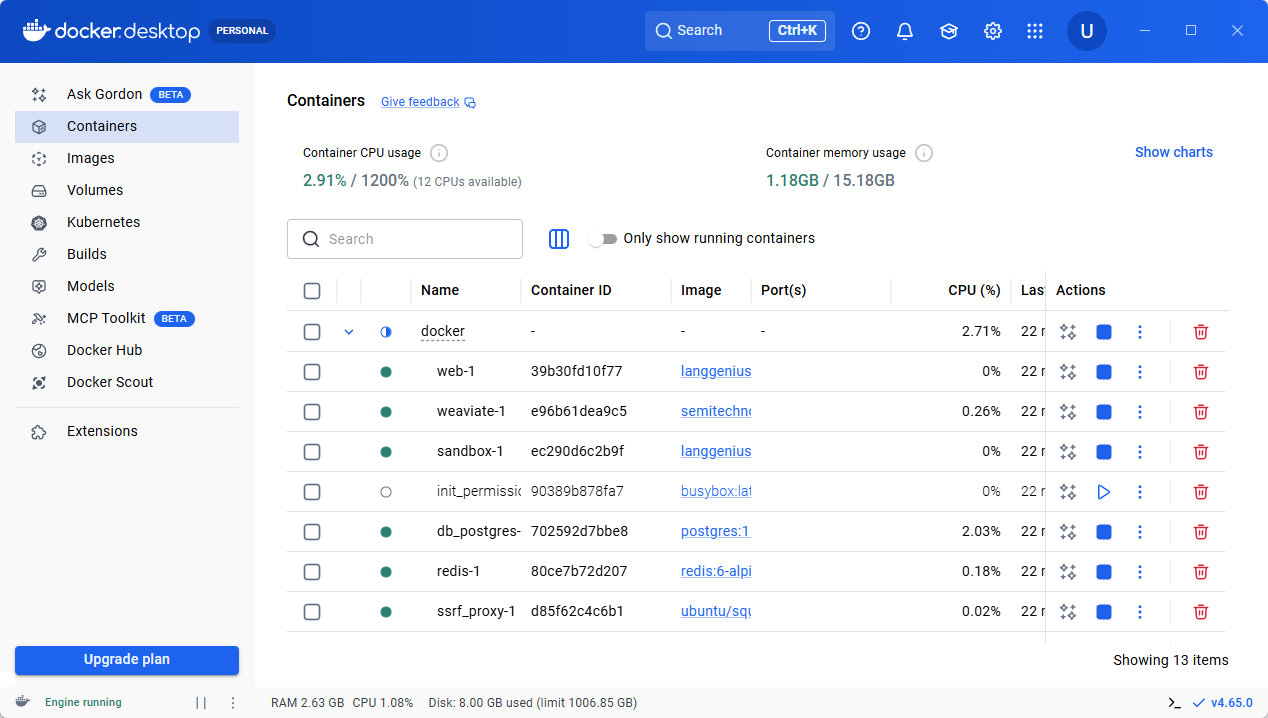The width and height of the screenshot is (1268, 718).
Task: Open Extensions in sidebar
Action: (127, 432)
